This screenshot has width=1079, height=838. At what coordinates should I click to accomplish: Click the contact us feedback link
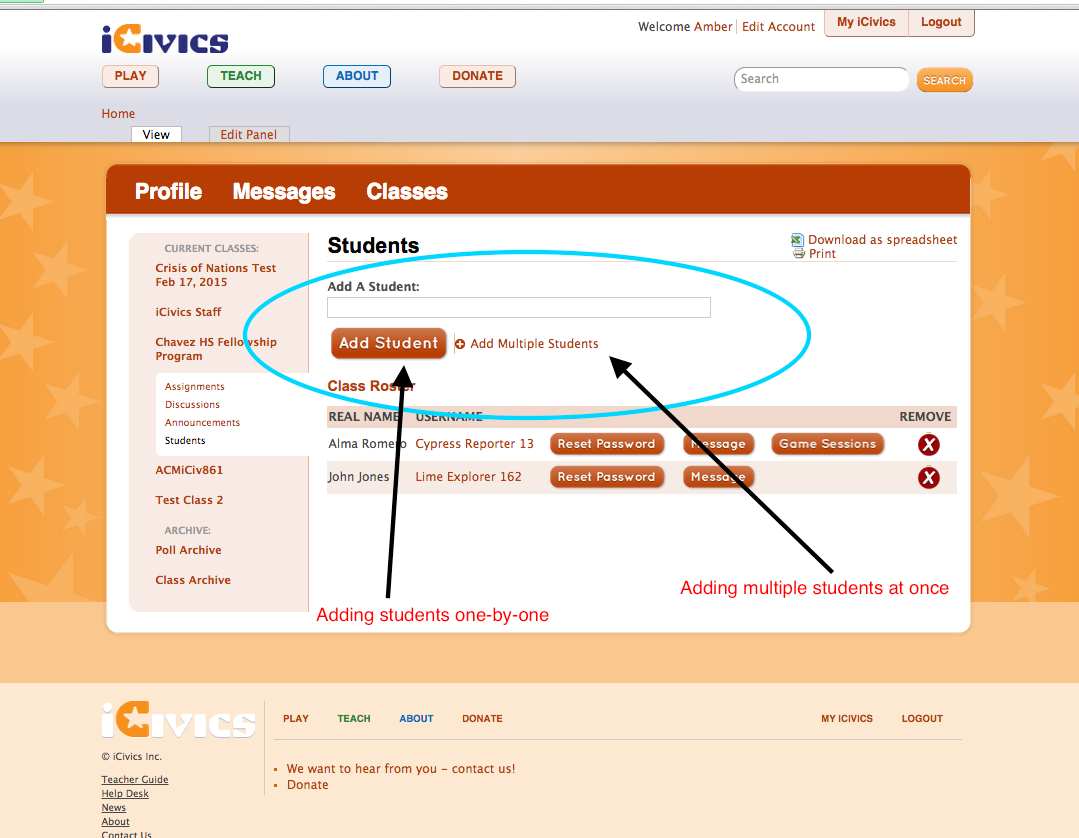tap(401, 769)
